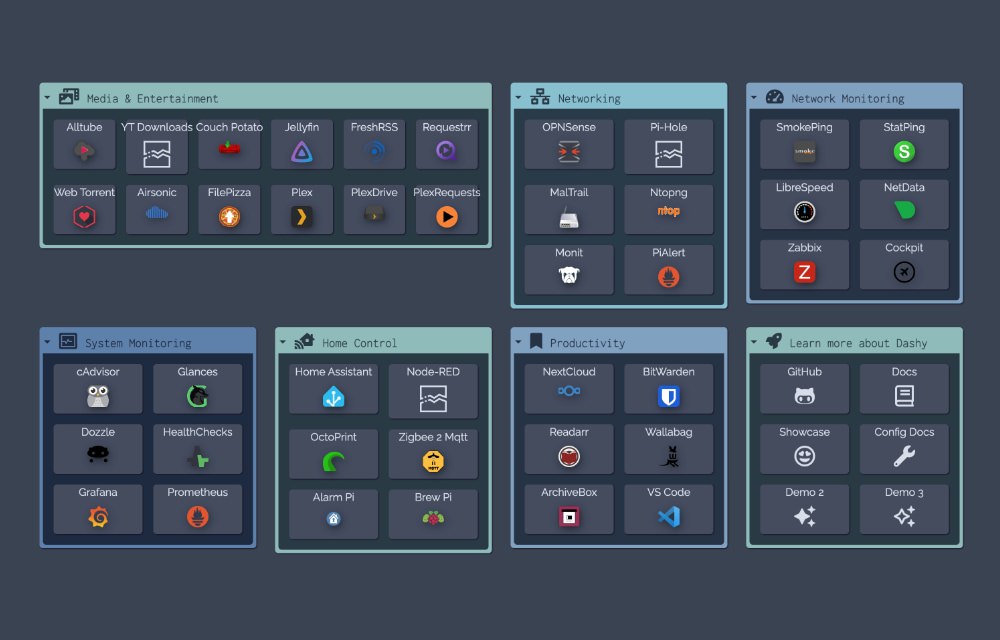The height and width of the screenshot is (640, 1000).
Task: Open the Demo 3 tile
Action: point(904,509)
